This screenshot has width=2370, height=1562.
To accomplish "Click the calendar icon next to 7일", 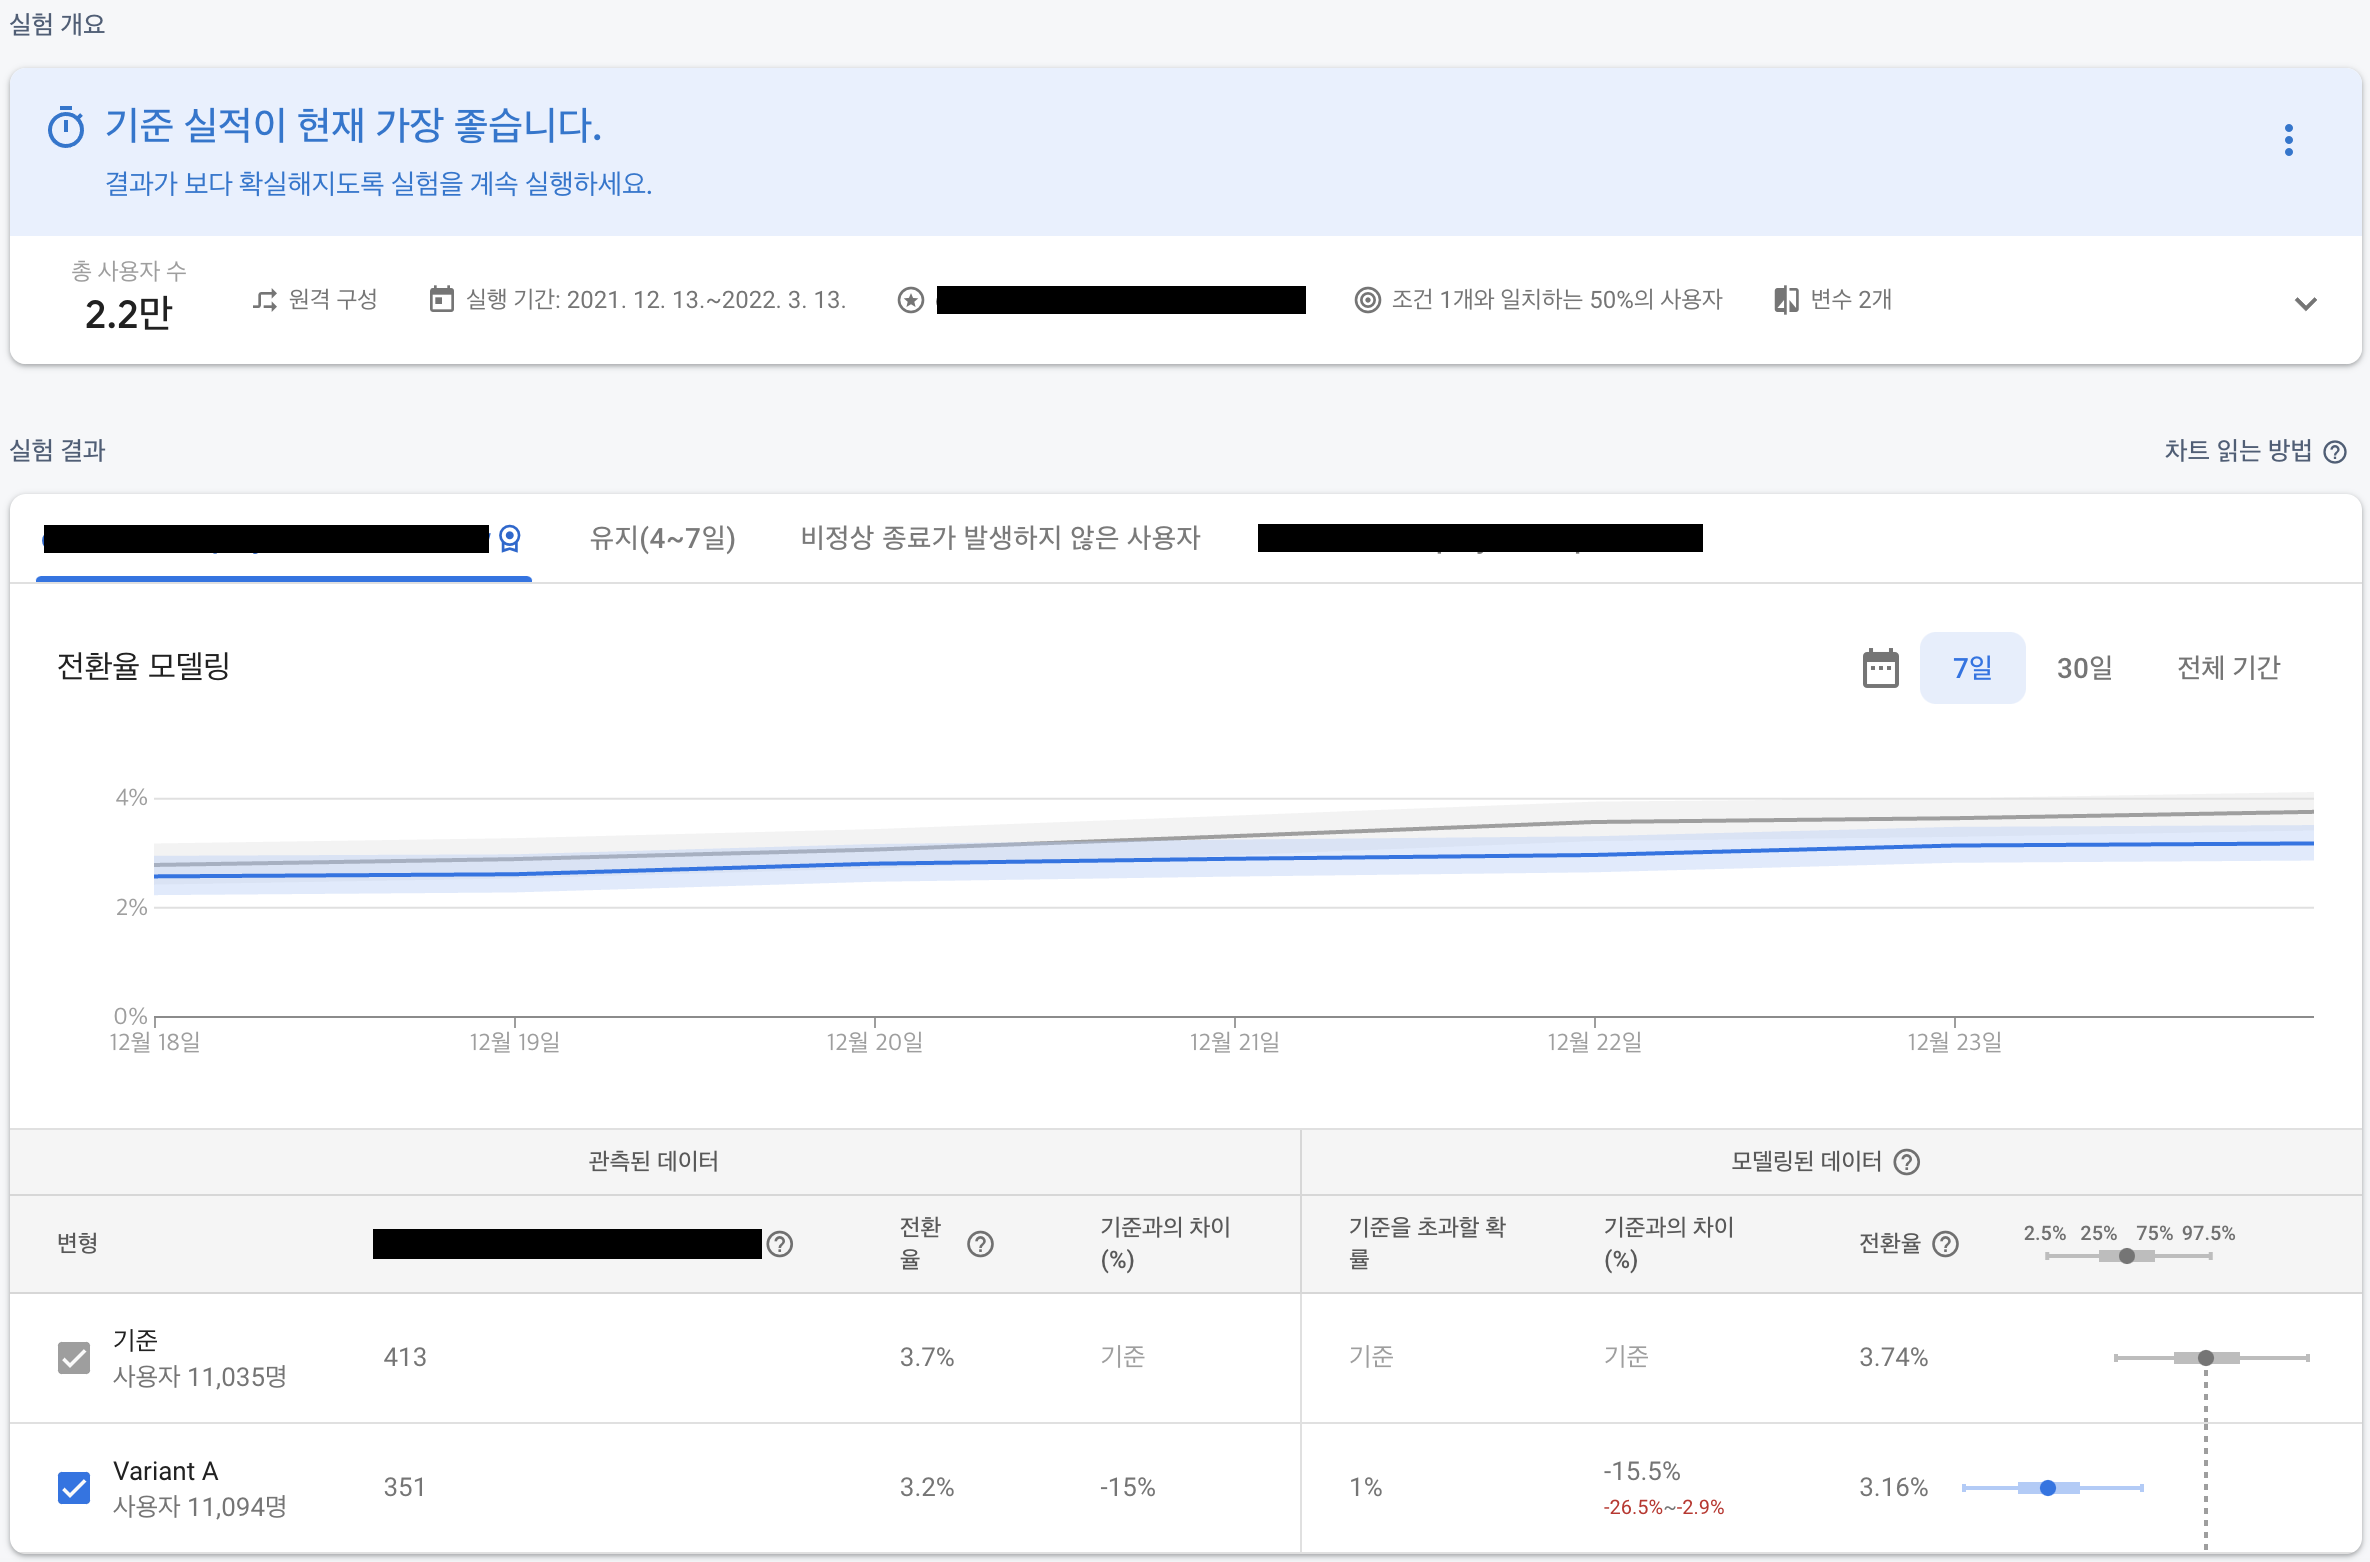I will coord(1880,668).
